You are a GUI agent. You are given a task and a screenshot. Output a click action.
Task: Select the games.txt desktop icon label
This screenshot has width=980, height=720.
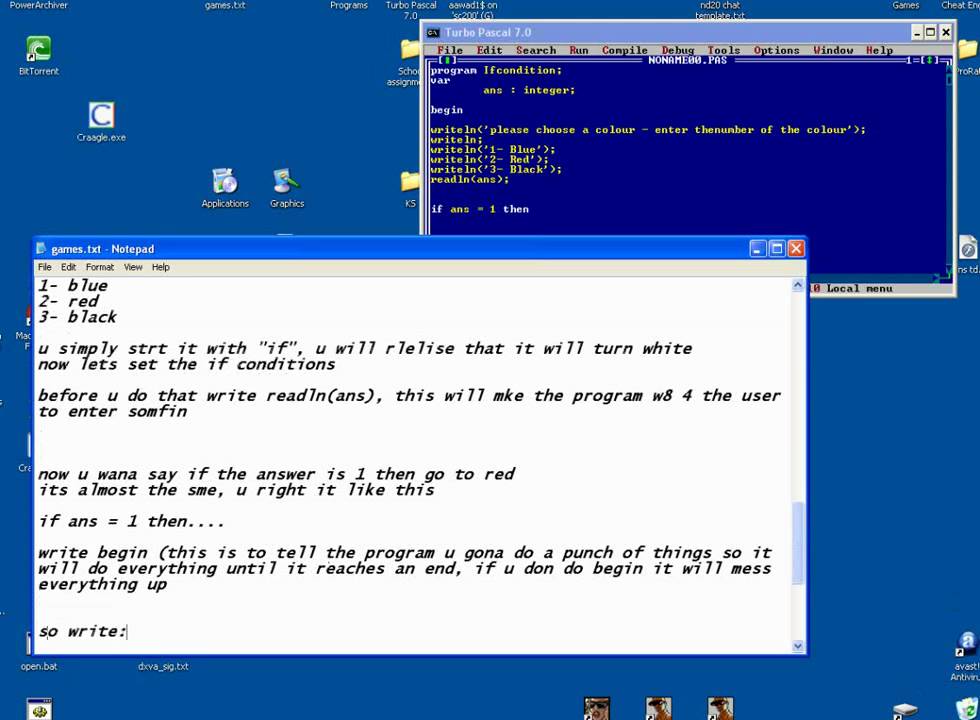pyautogui.click(x=225, y=5)
